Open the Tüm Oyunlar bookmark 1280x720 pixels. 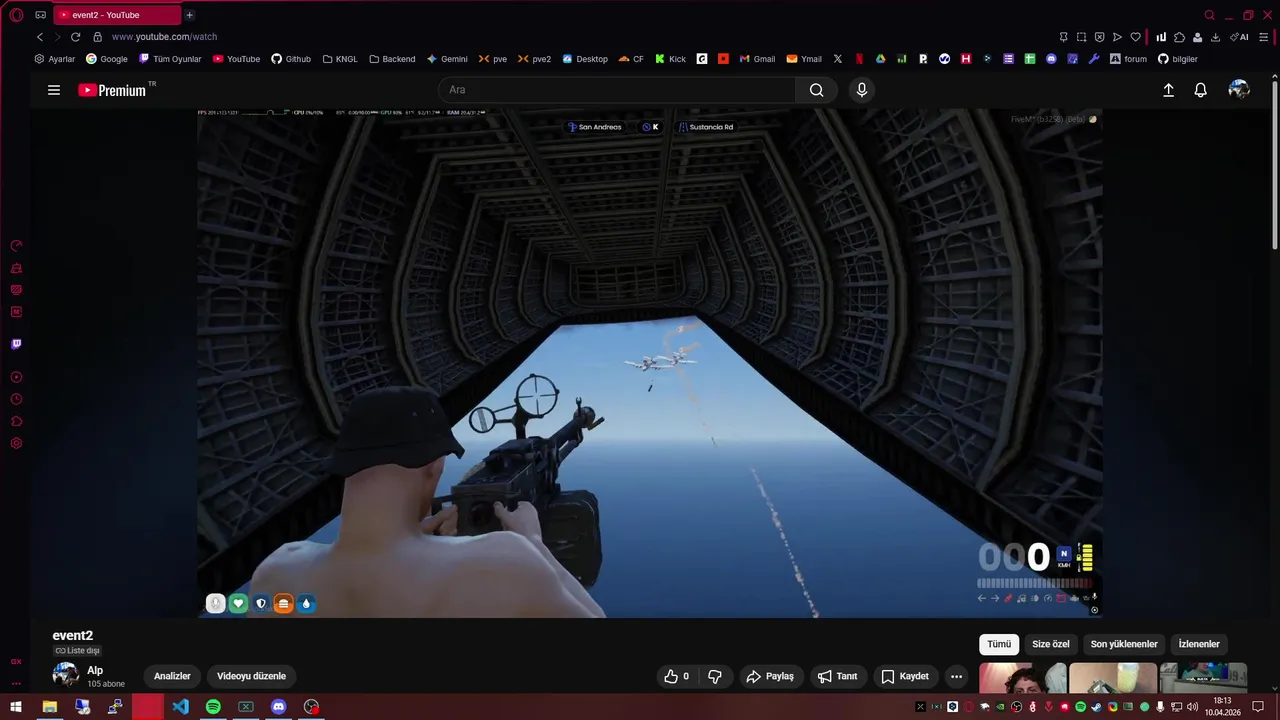(170, 59)
